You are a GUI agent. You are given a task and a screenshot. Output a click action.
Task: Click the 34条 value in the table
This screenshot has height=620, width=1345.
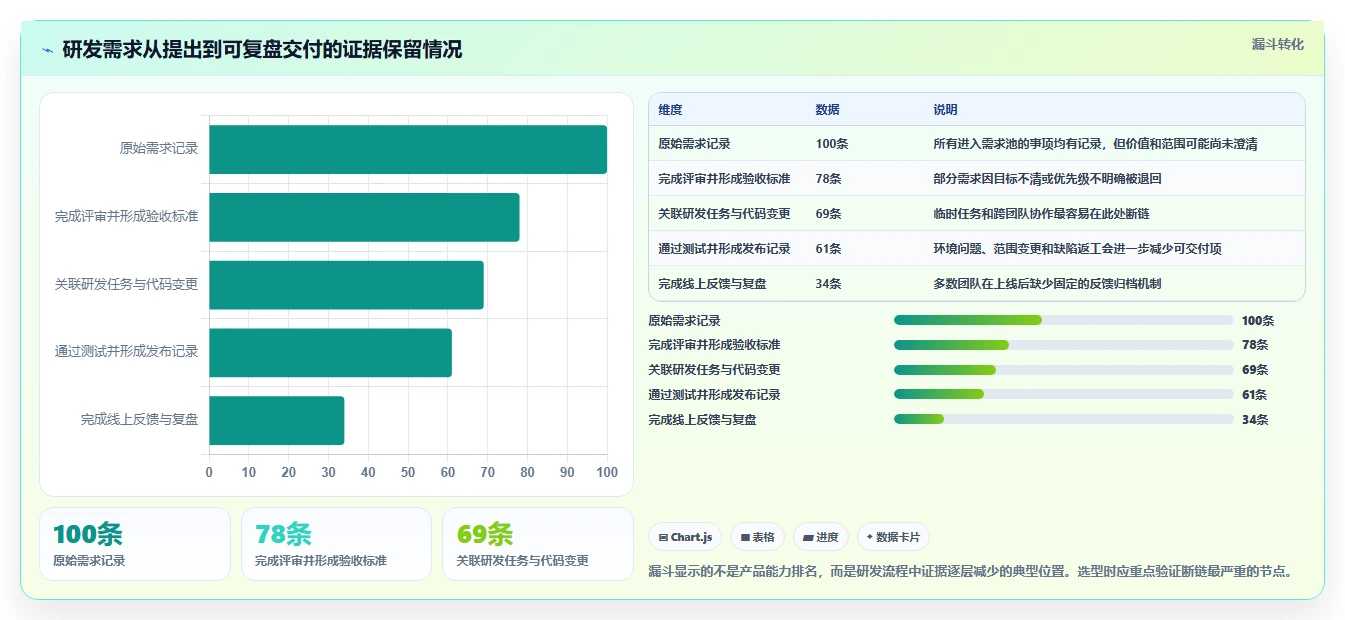pos(829,284)
